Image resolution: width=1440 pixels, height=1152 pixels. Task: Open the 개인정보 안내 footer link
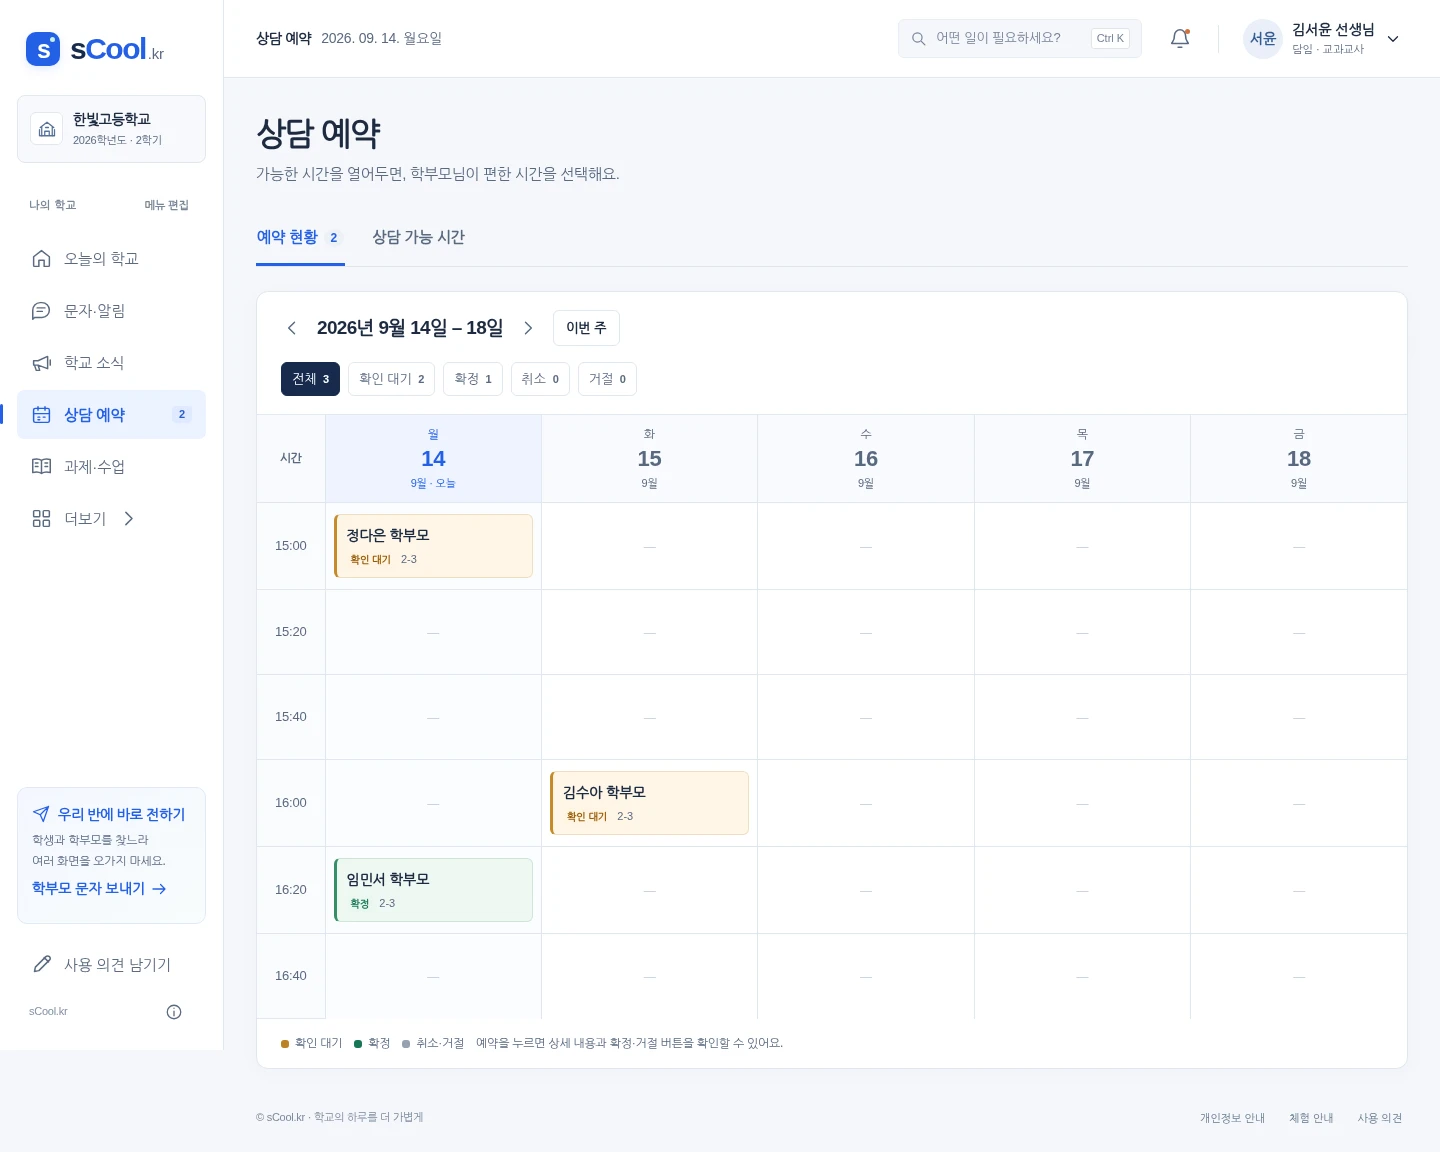tap(1232, 1118)
